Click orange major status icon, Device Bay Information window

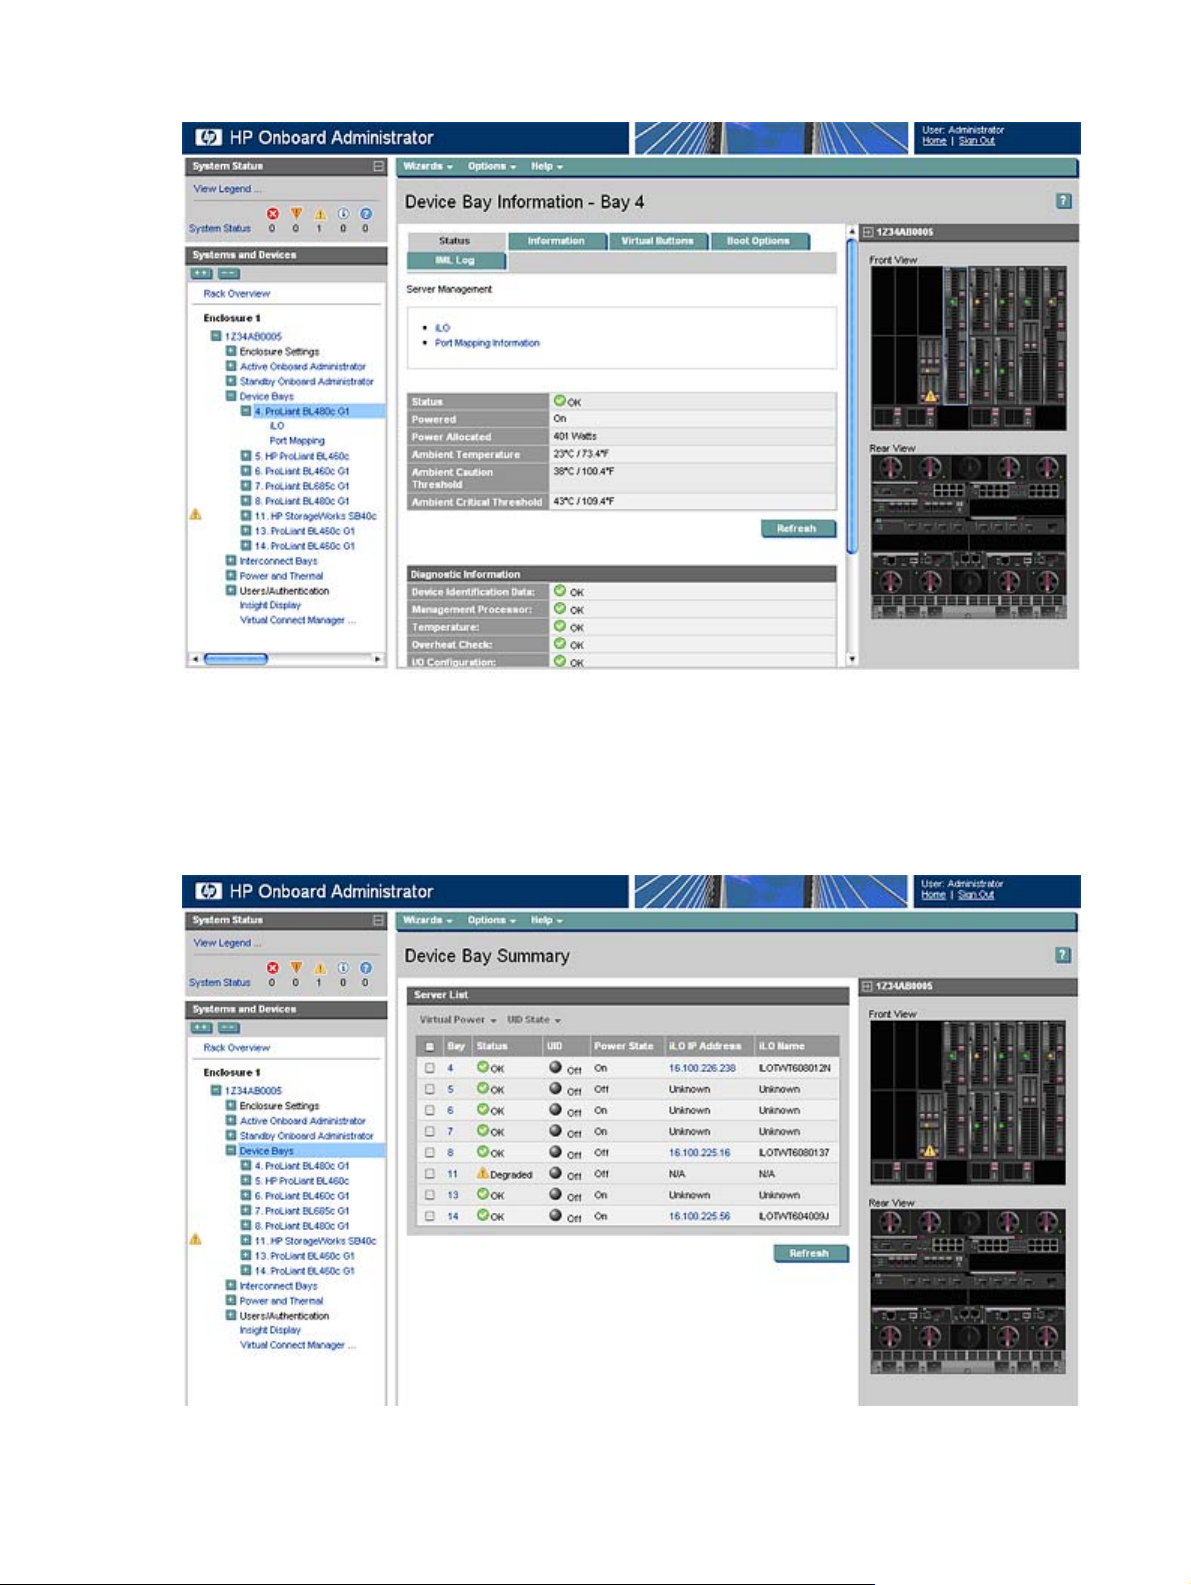point(296,214)
